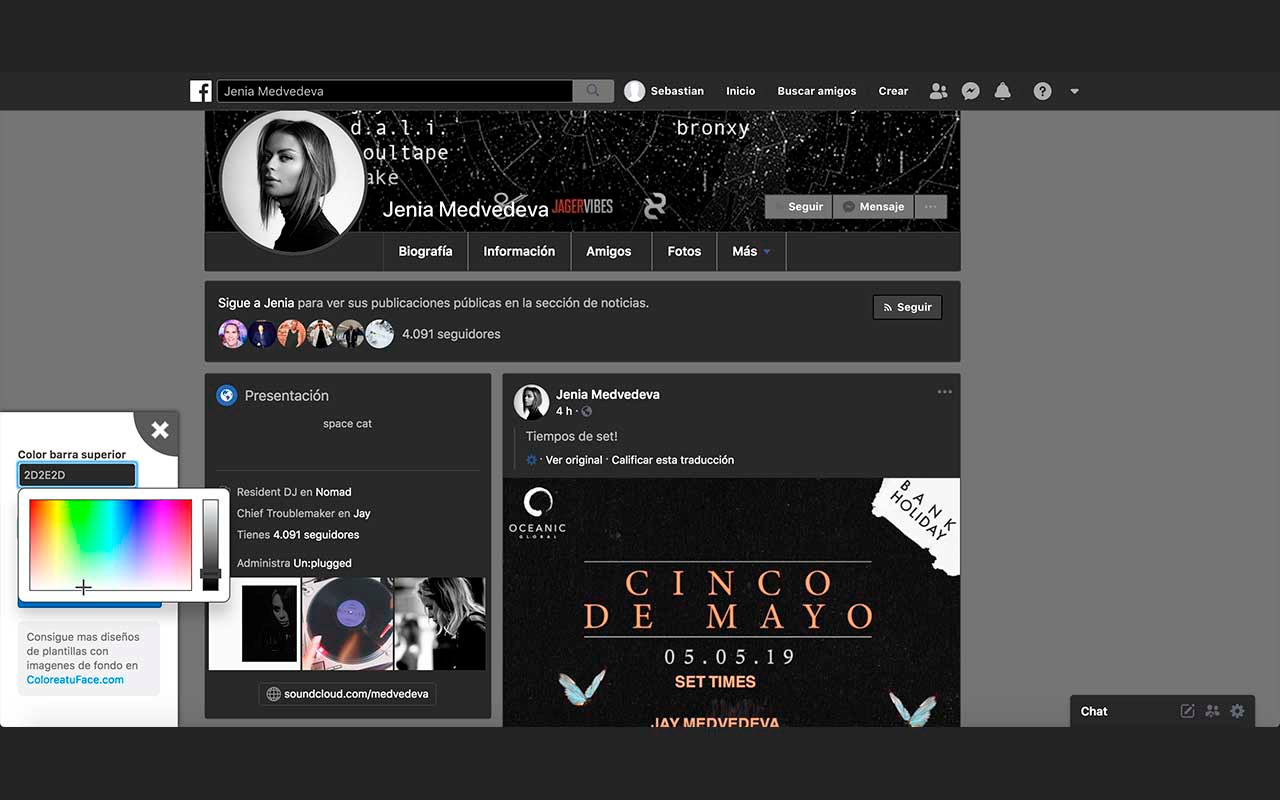Click the search magnifier button
This screenshot has width=1280, height=800.
(x=593, y=91)
